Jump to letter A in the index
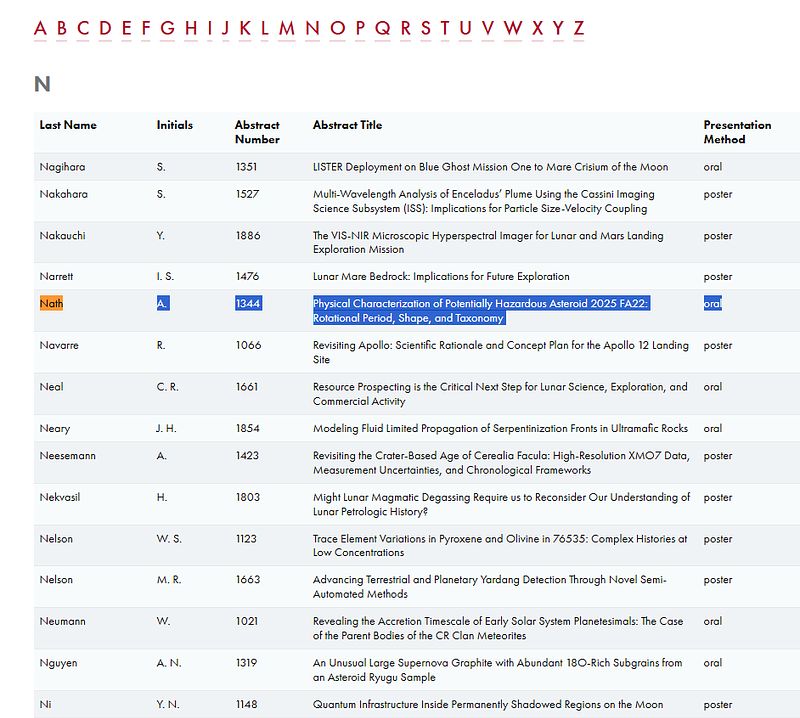 tap(40, 28)
